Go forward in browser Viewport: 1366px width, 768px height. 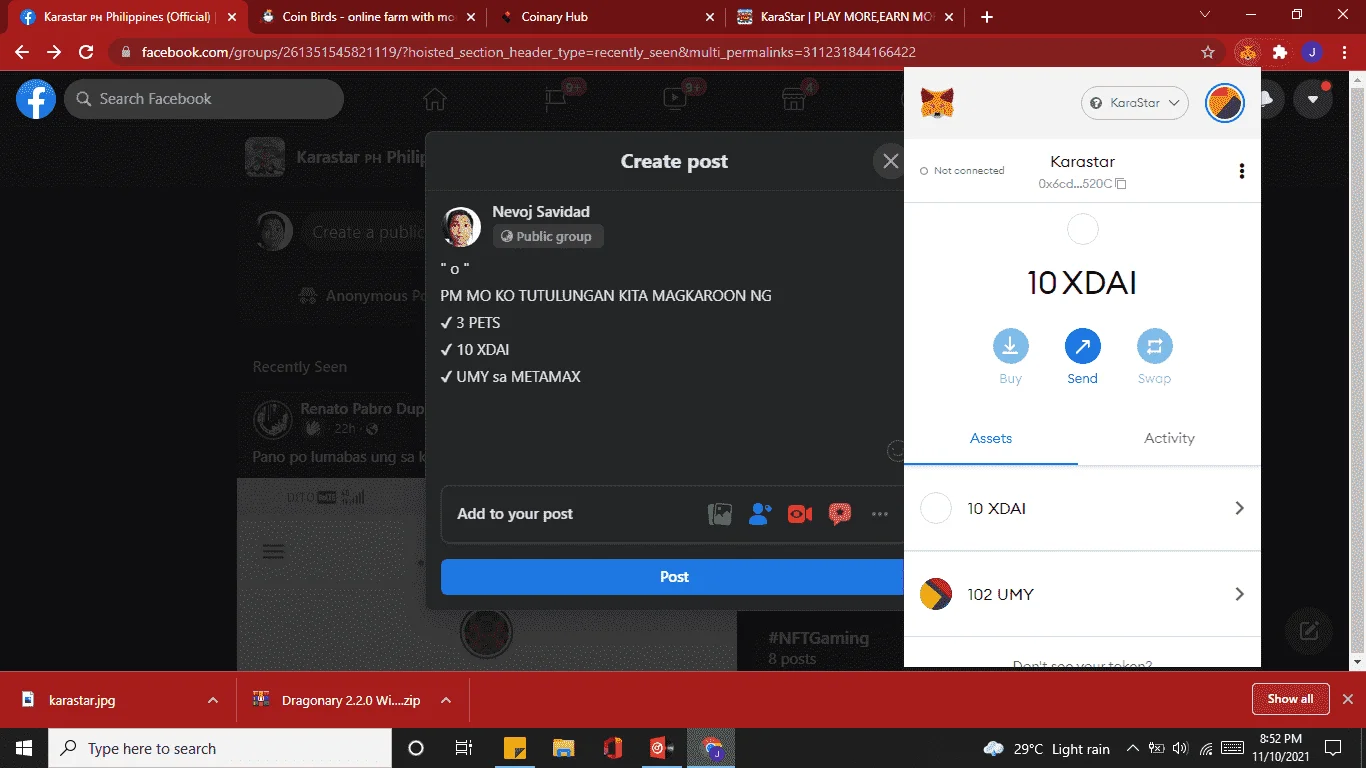[54, 52]
